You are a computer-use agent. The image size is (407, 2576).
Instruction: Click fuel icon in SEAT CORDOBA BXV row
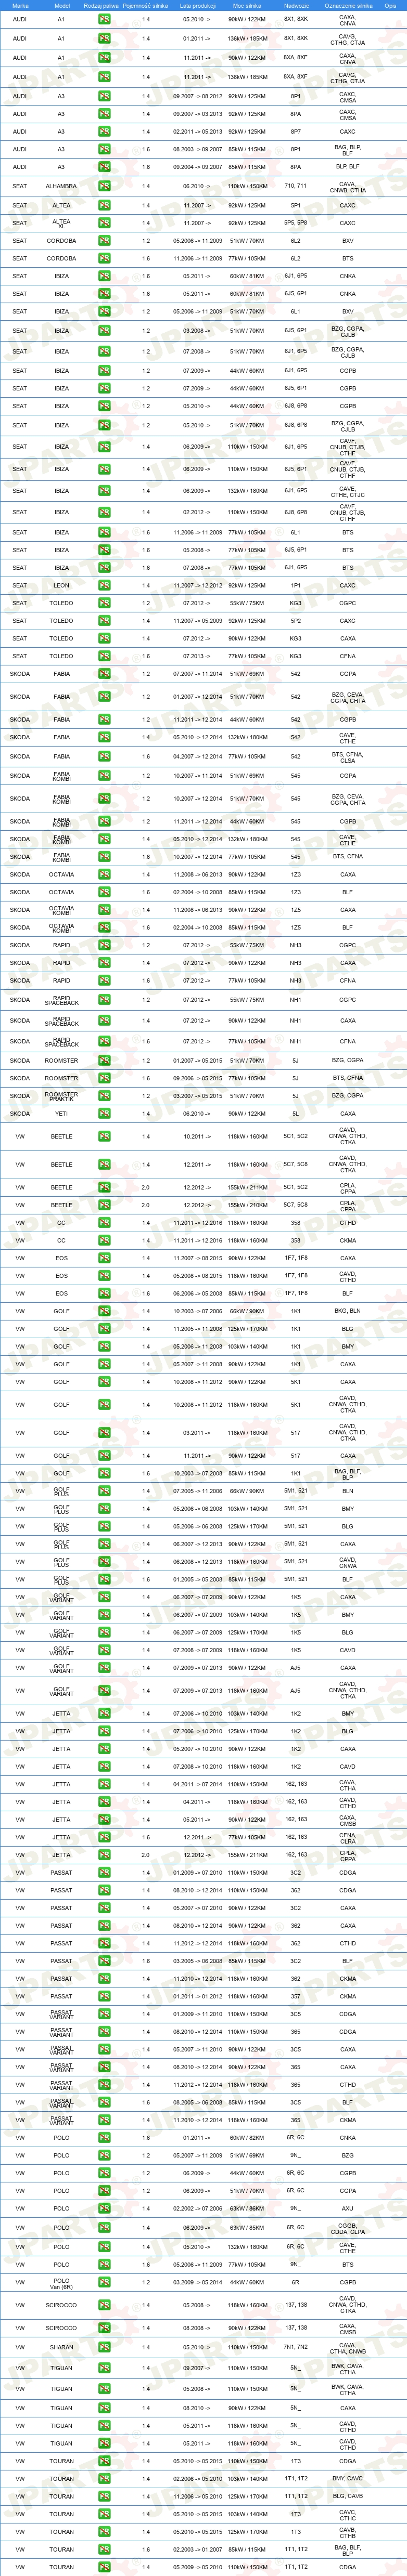tap(104, 240)
